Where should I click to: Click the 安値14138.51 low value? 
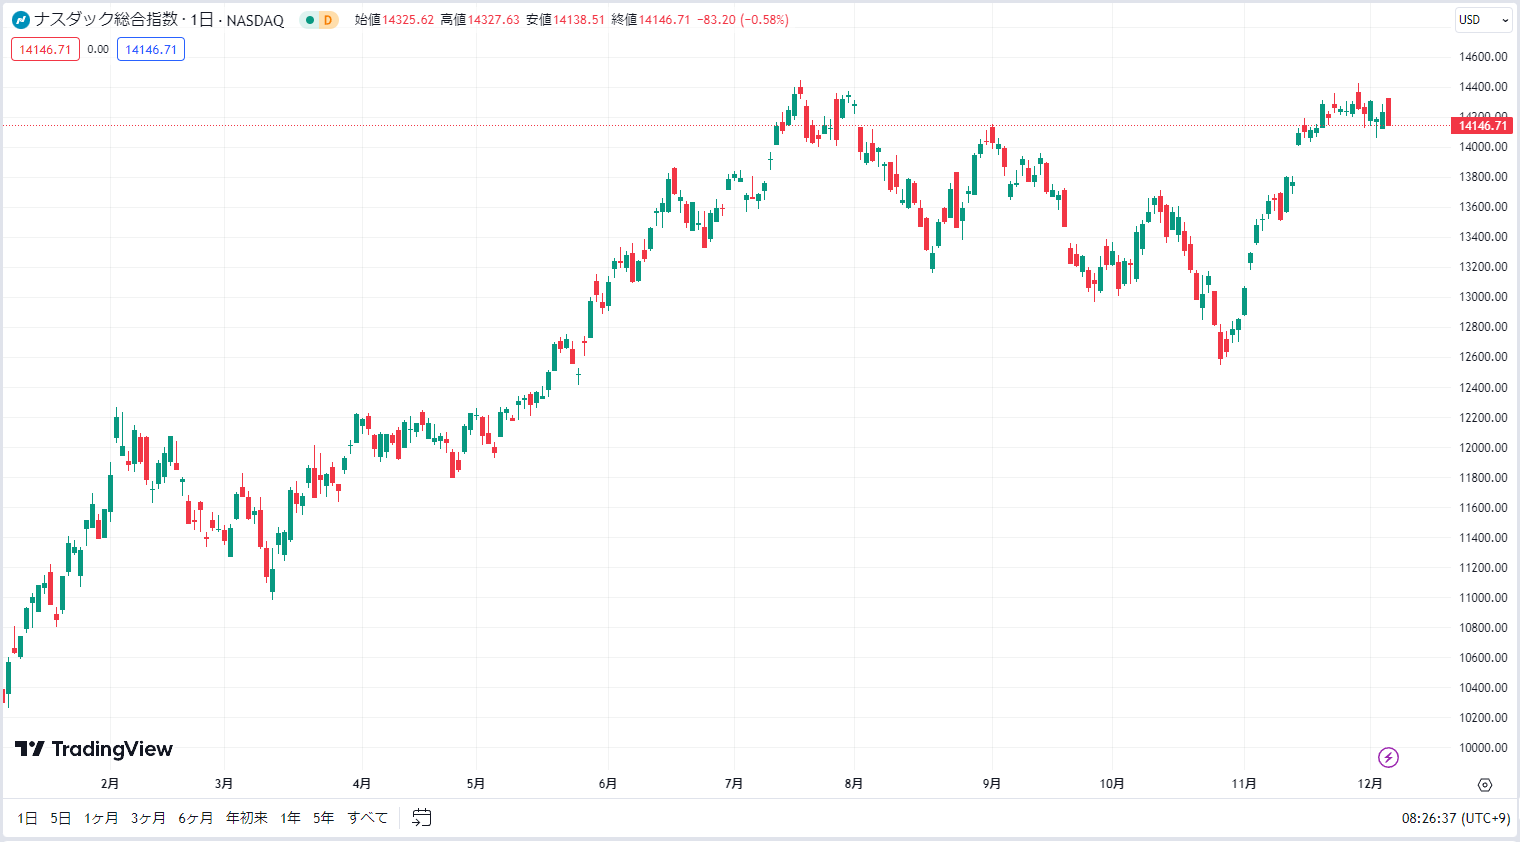[x=565, y=20]
